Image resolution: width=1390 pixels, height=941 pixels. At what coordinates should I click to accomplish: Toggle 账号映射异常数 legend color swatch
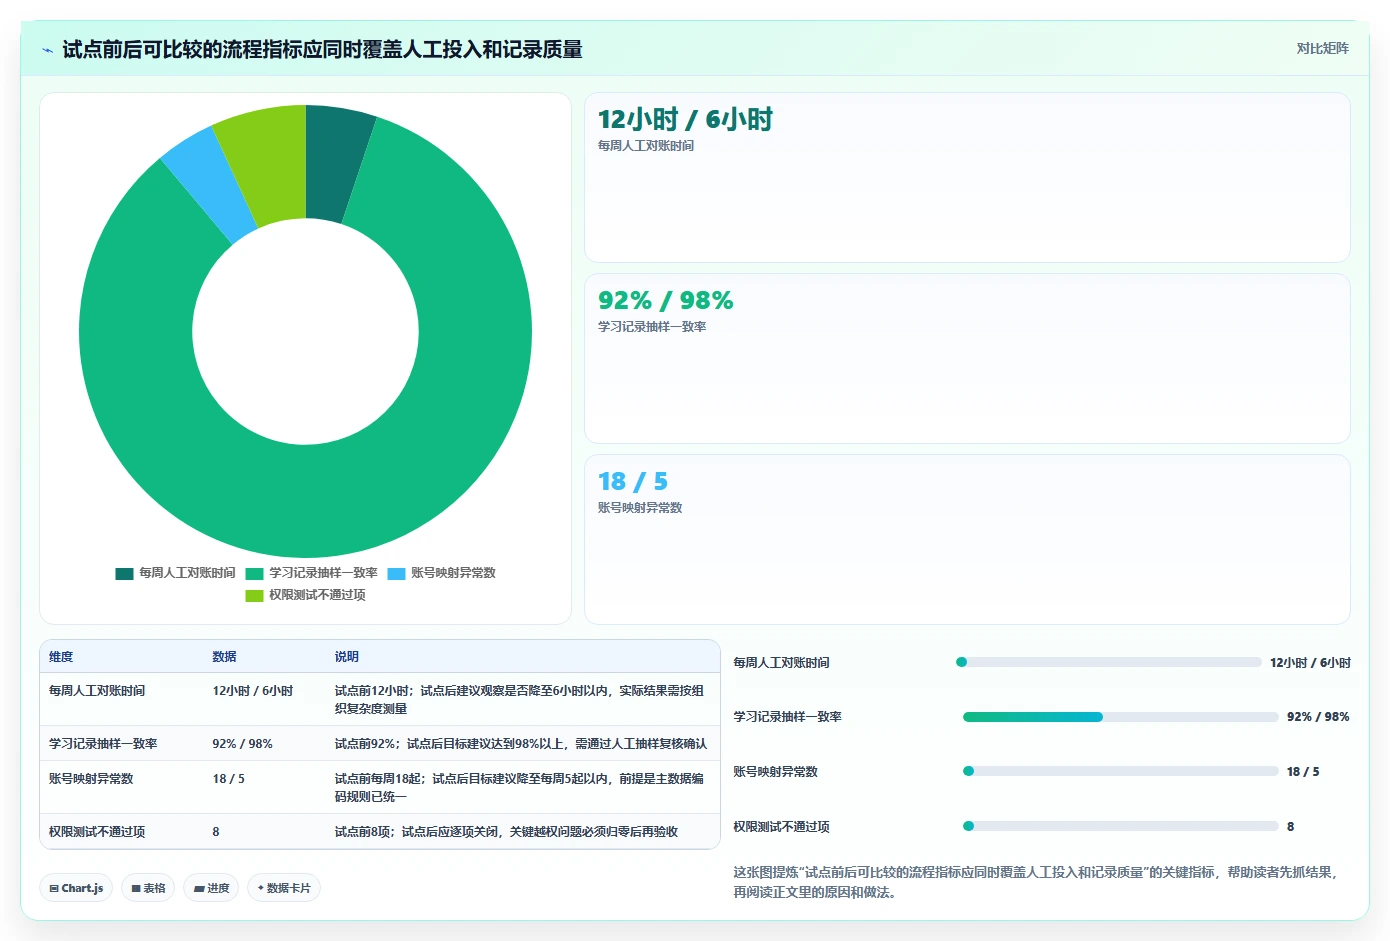[x=396, y=573]
